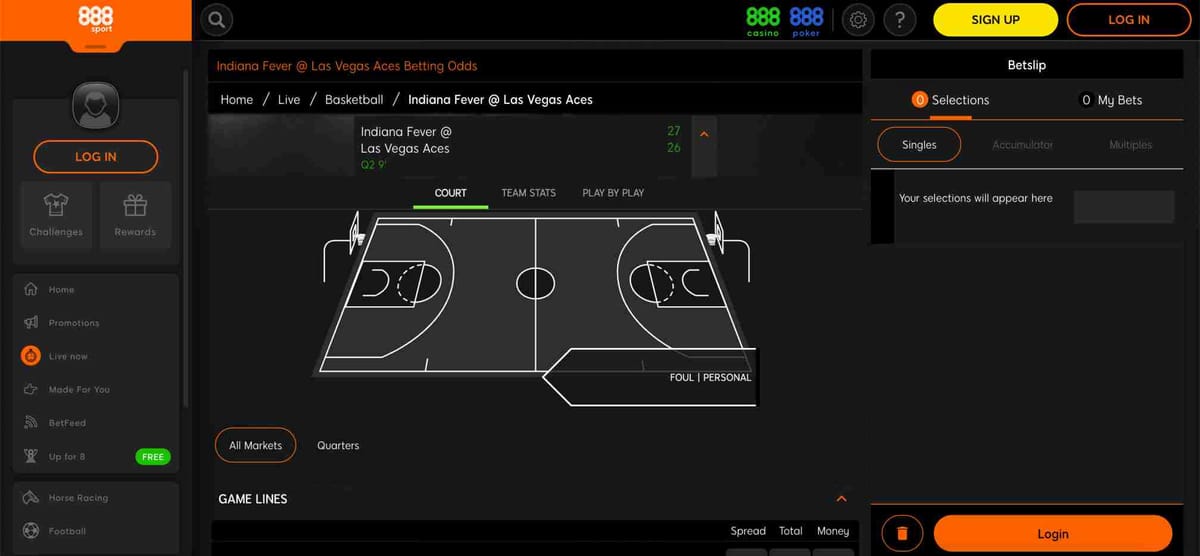This screenshot has width=1200, height=556.
Task: Click the orange Login betslip button
Action: [x=1053, y=534]
